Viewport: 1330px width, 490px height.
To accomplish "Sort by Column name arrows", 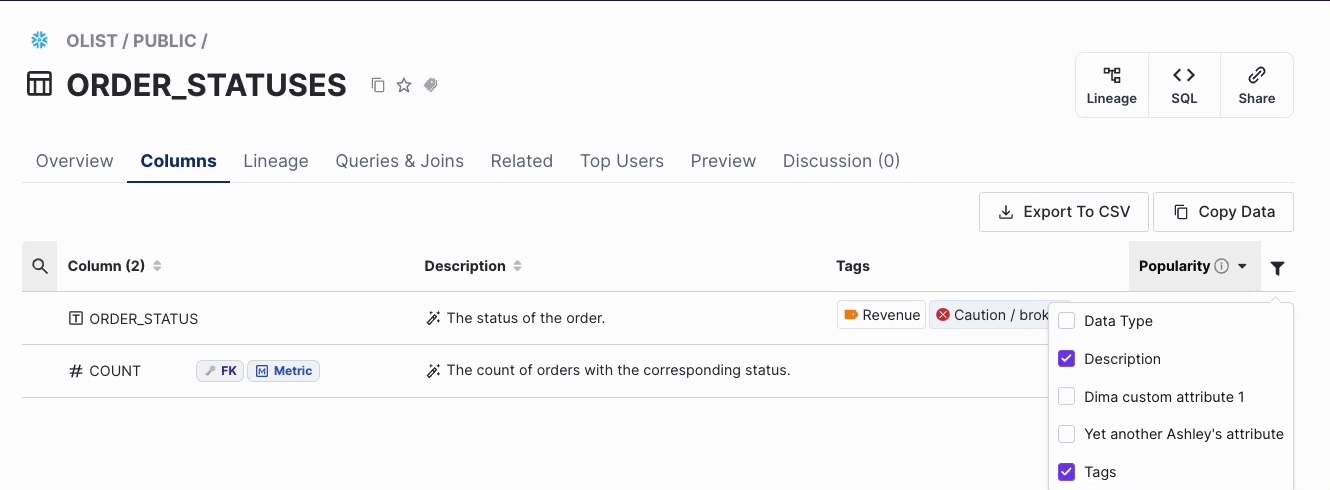I will click(157, 266).
